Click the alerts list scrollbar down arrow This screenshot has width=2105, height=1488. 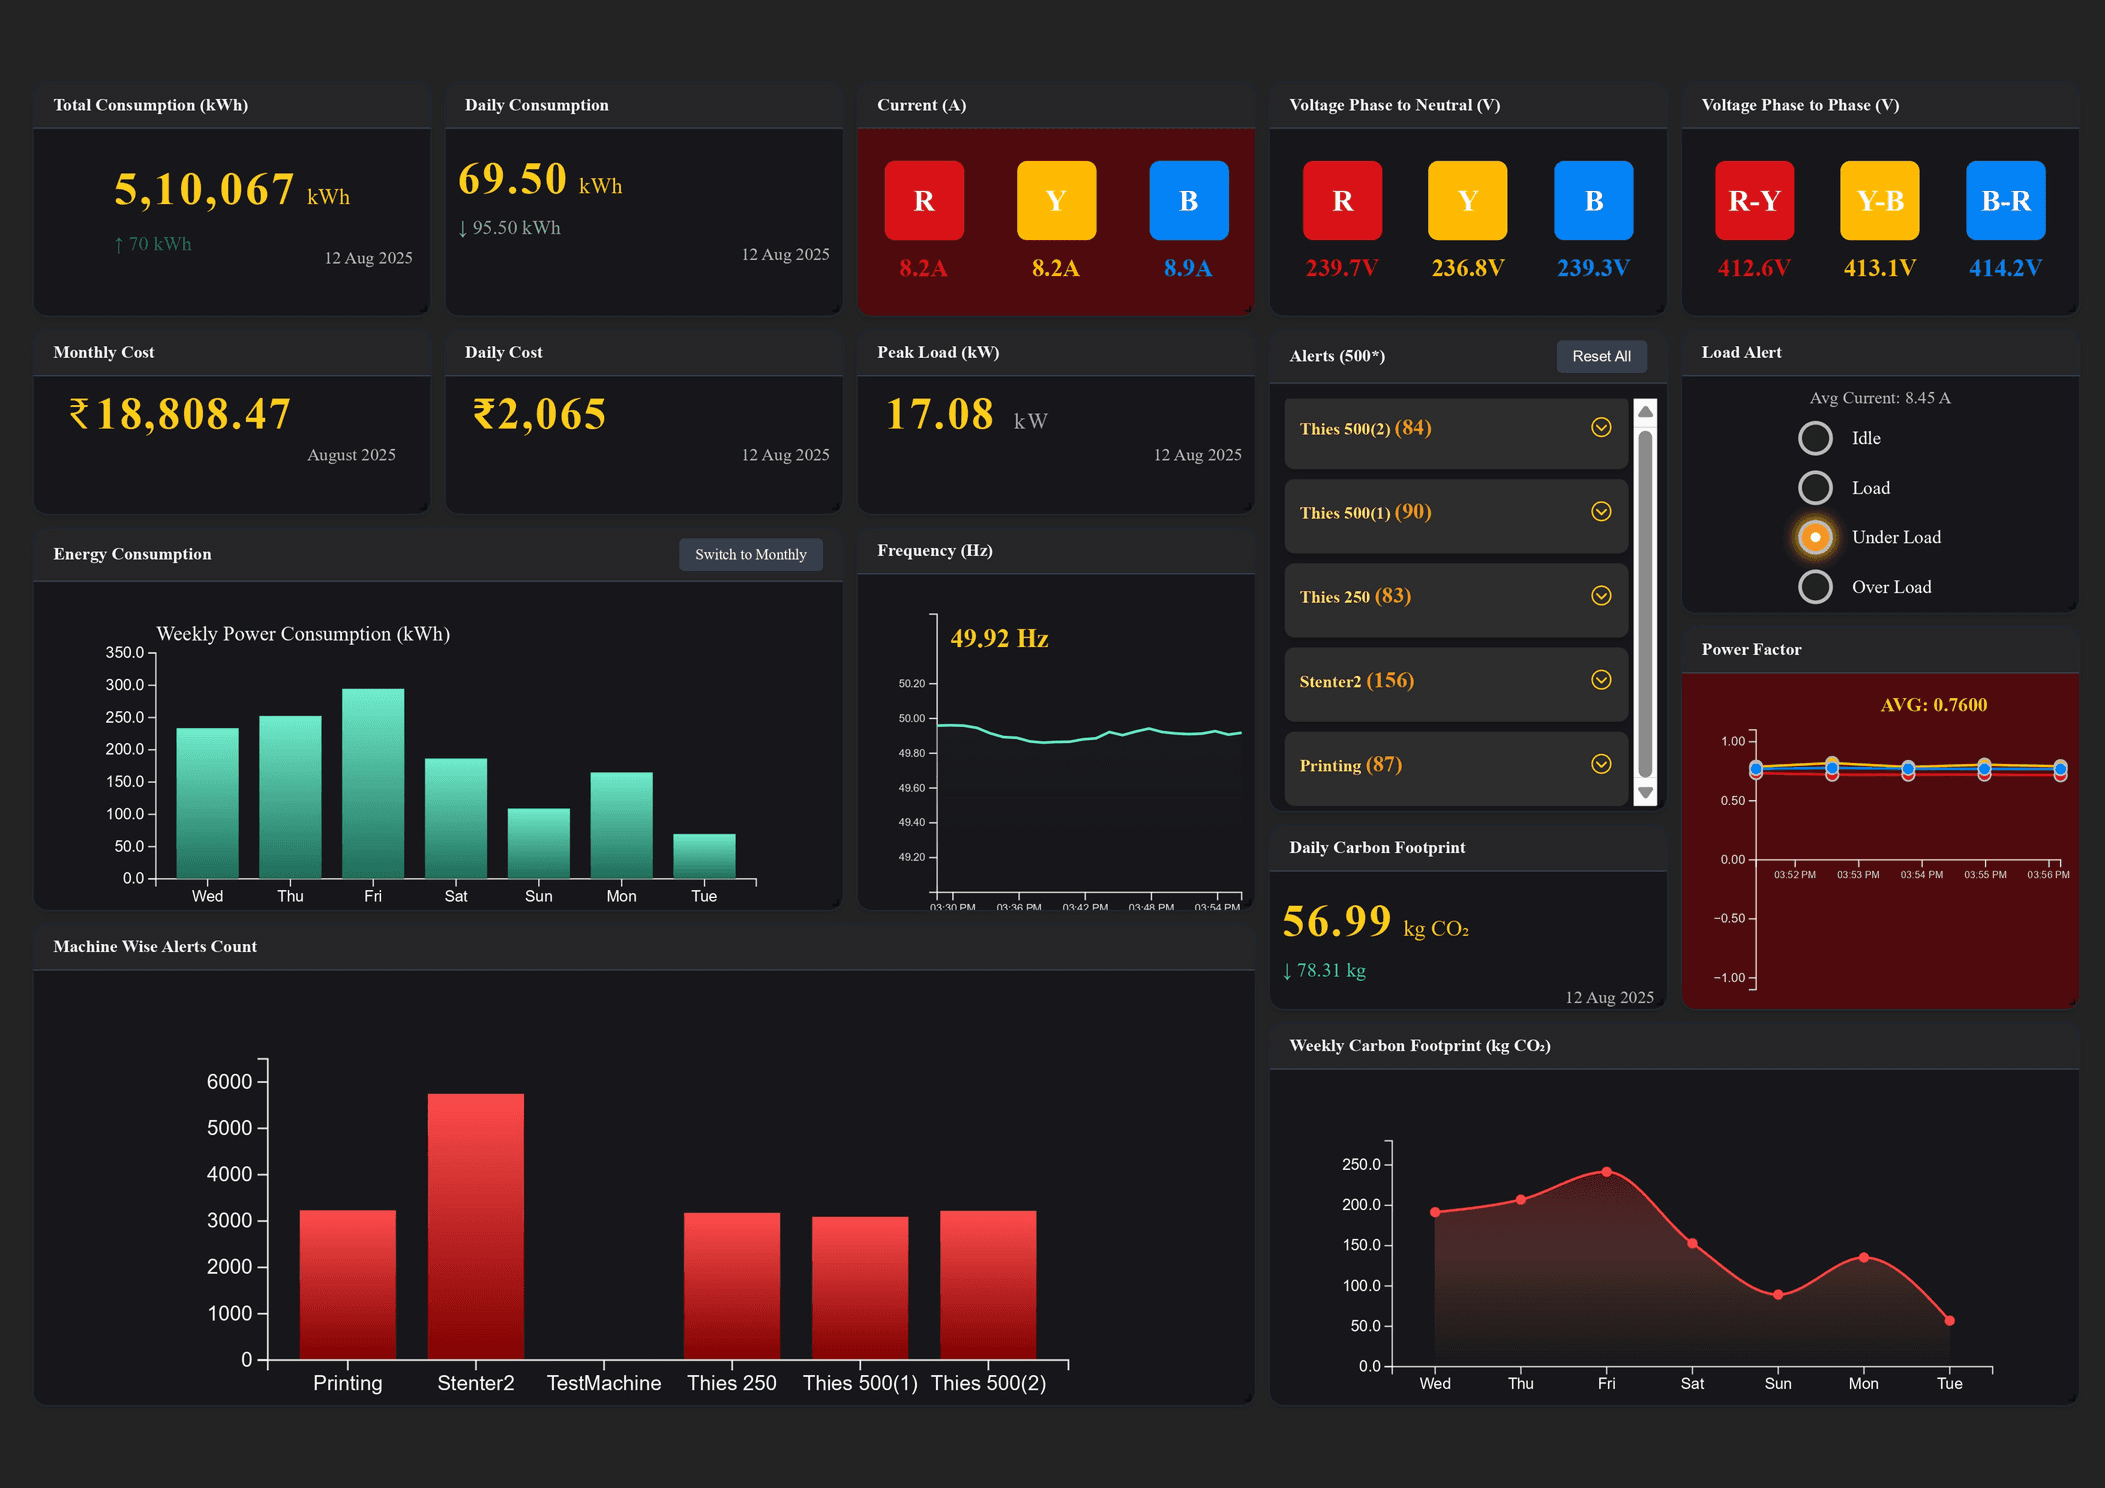[1645, 793]
